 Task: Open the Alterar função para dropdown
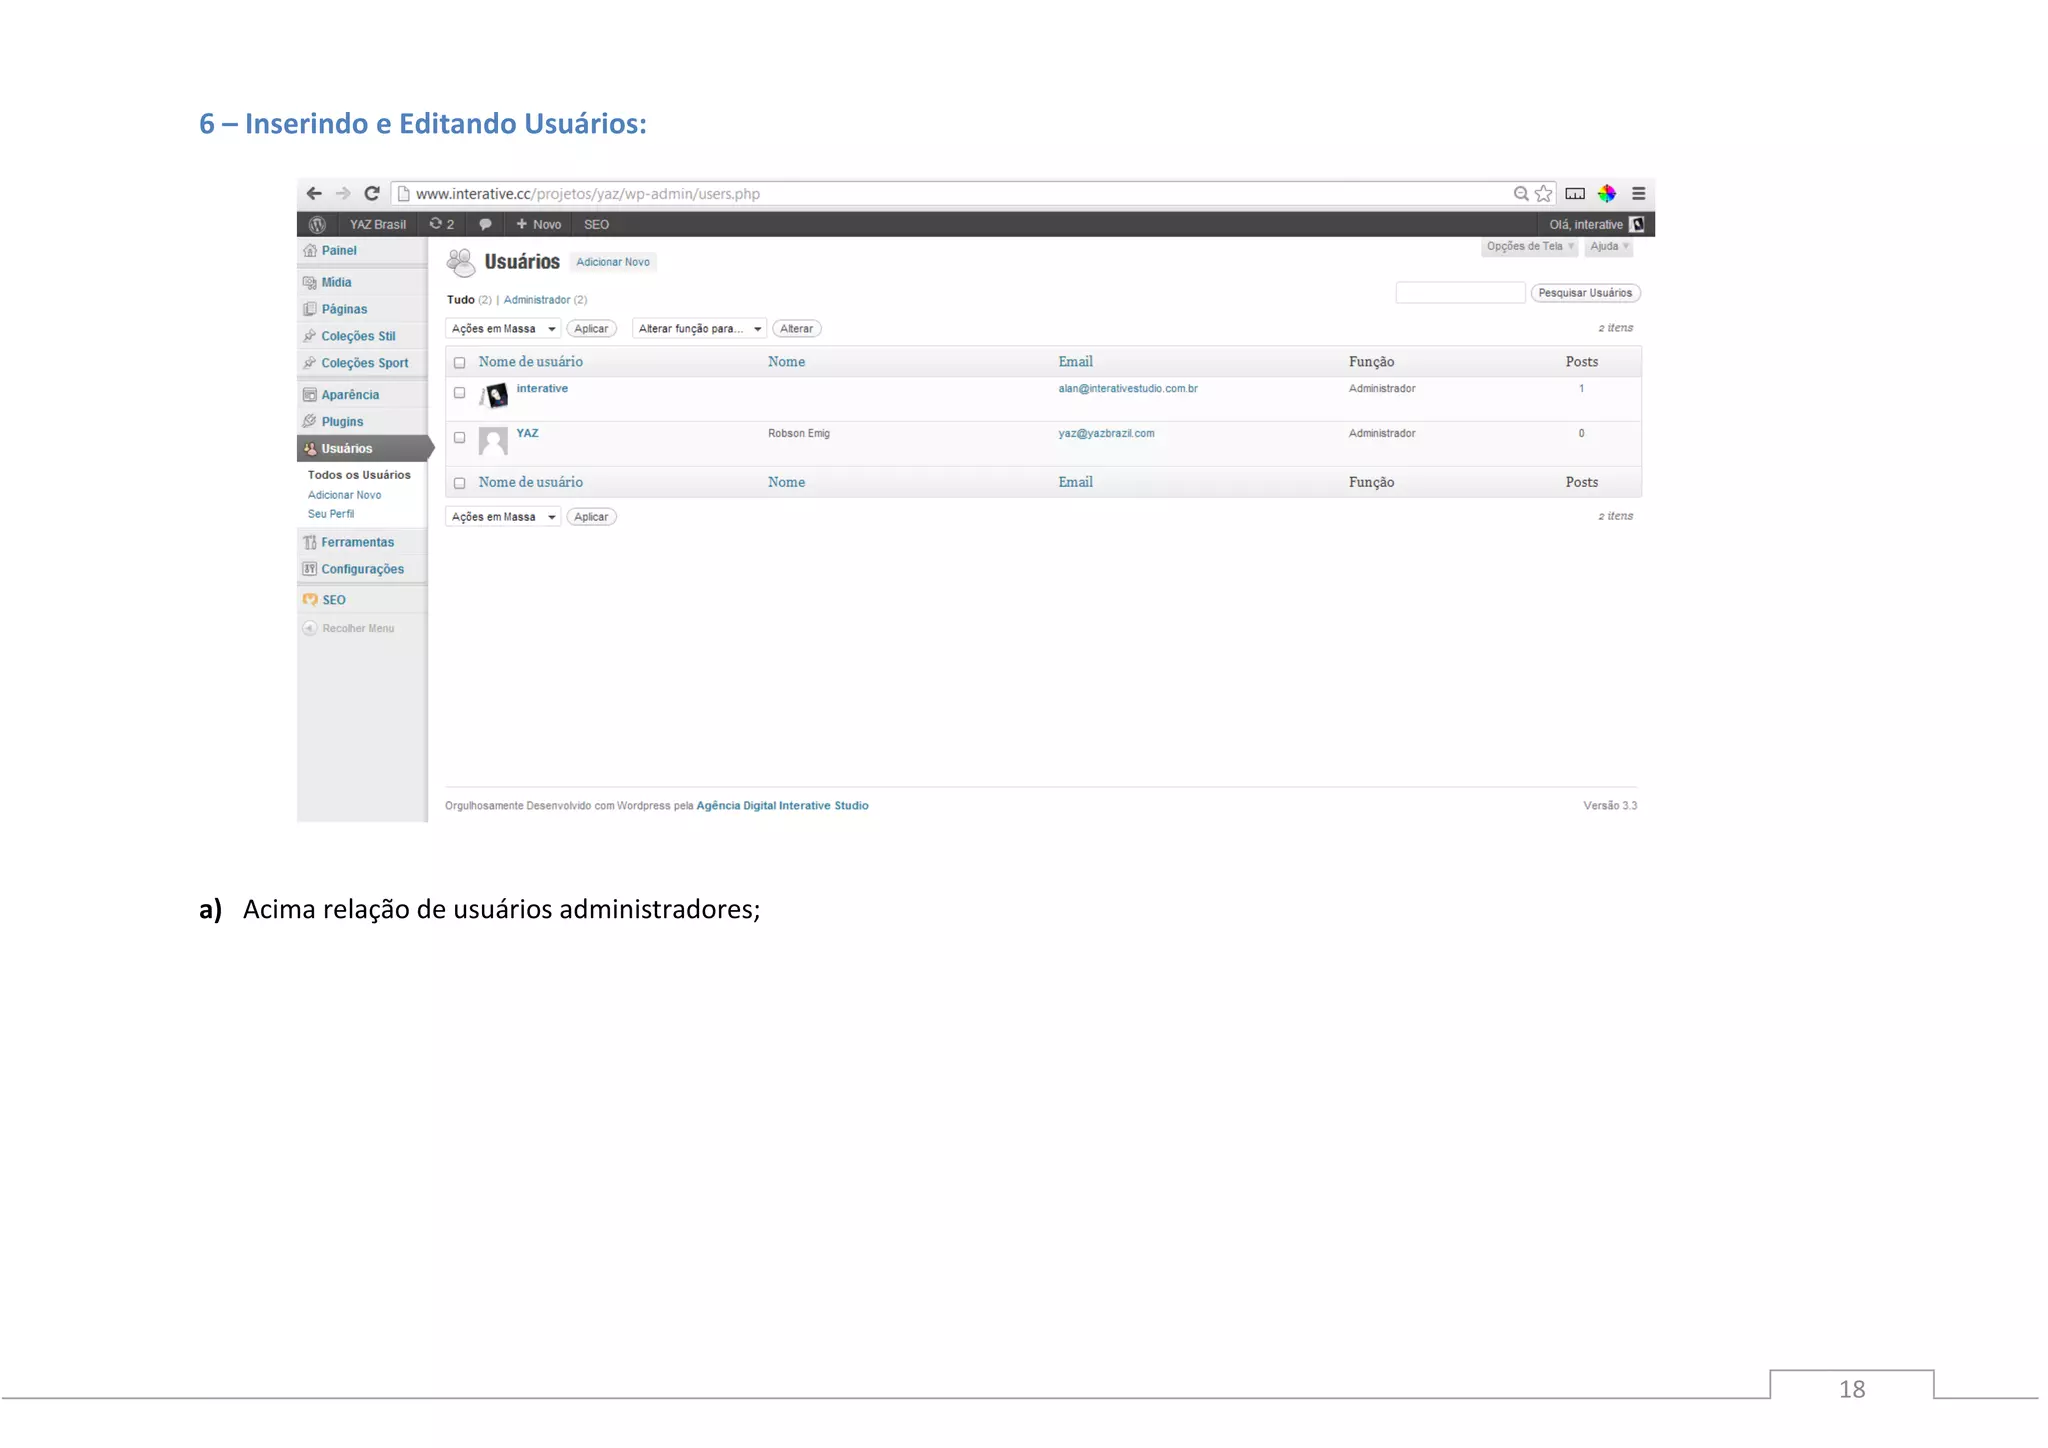click(699, 329)
